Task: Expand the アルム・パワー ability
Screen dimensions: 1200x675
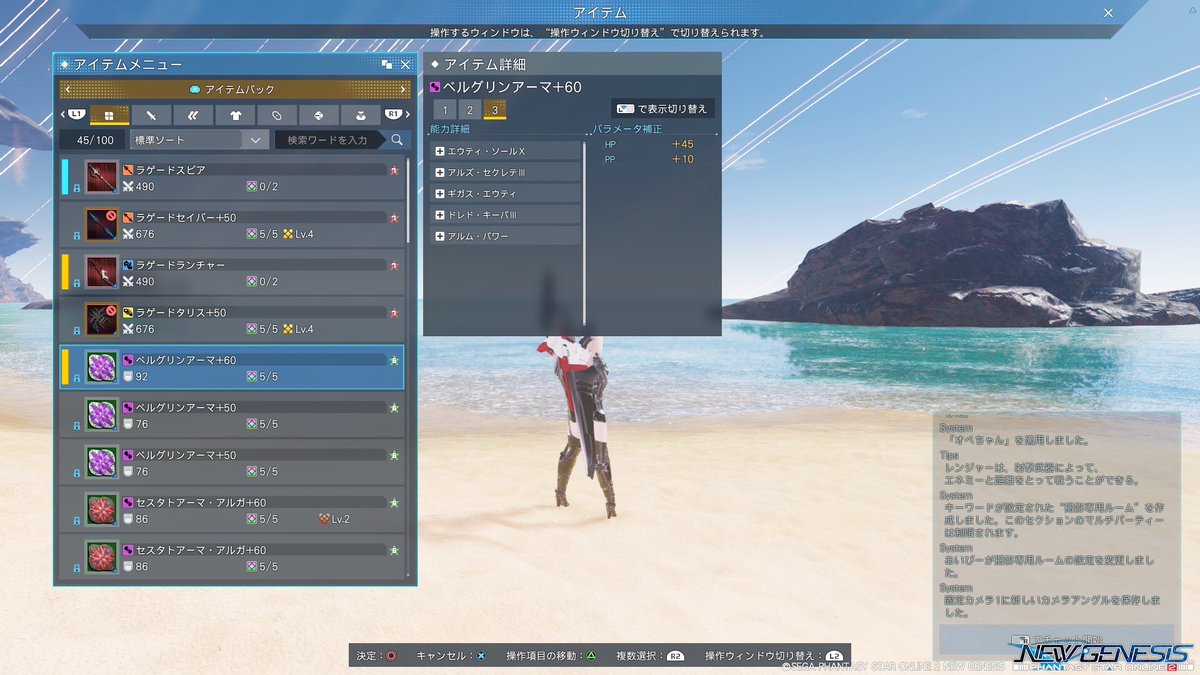Action: click(506, 236)
